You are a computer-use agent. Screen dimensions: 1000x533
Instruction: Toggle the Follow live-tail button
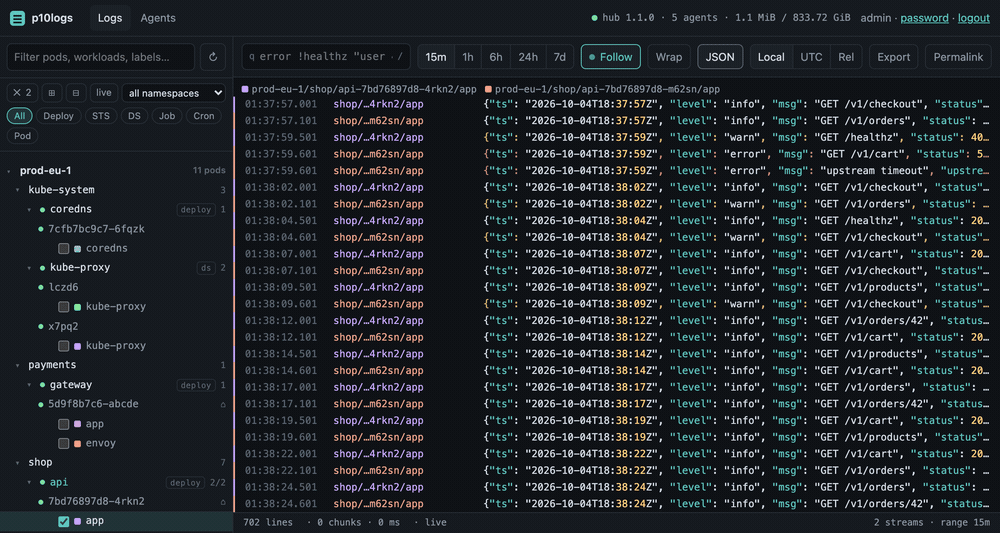point(611,57)
